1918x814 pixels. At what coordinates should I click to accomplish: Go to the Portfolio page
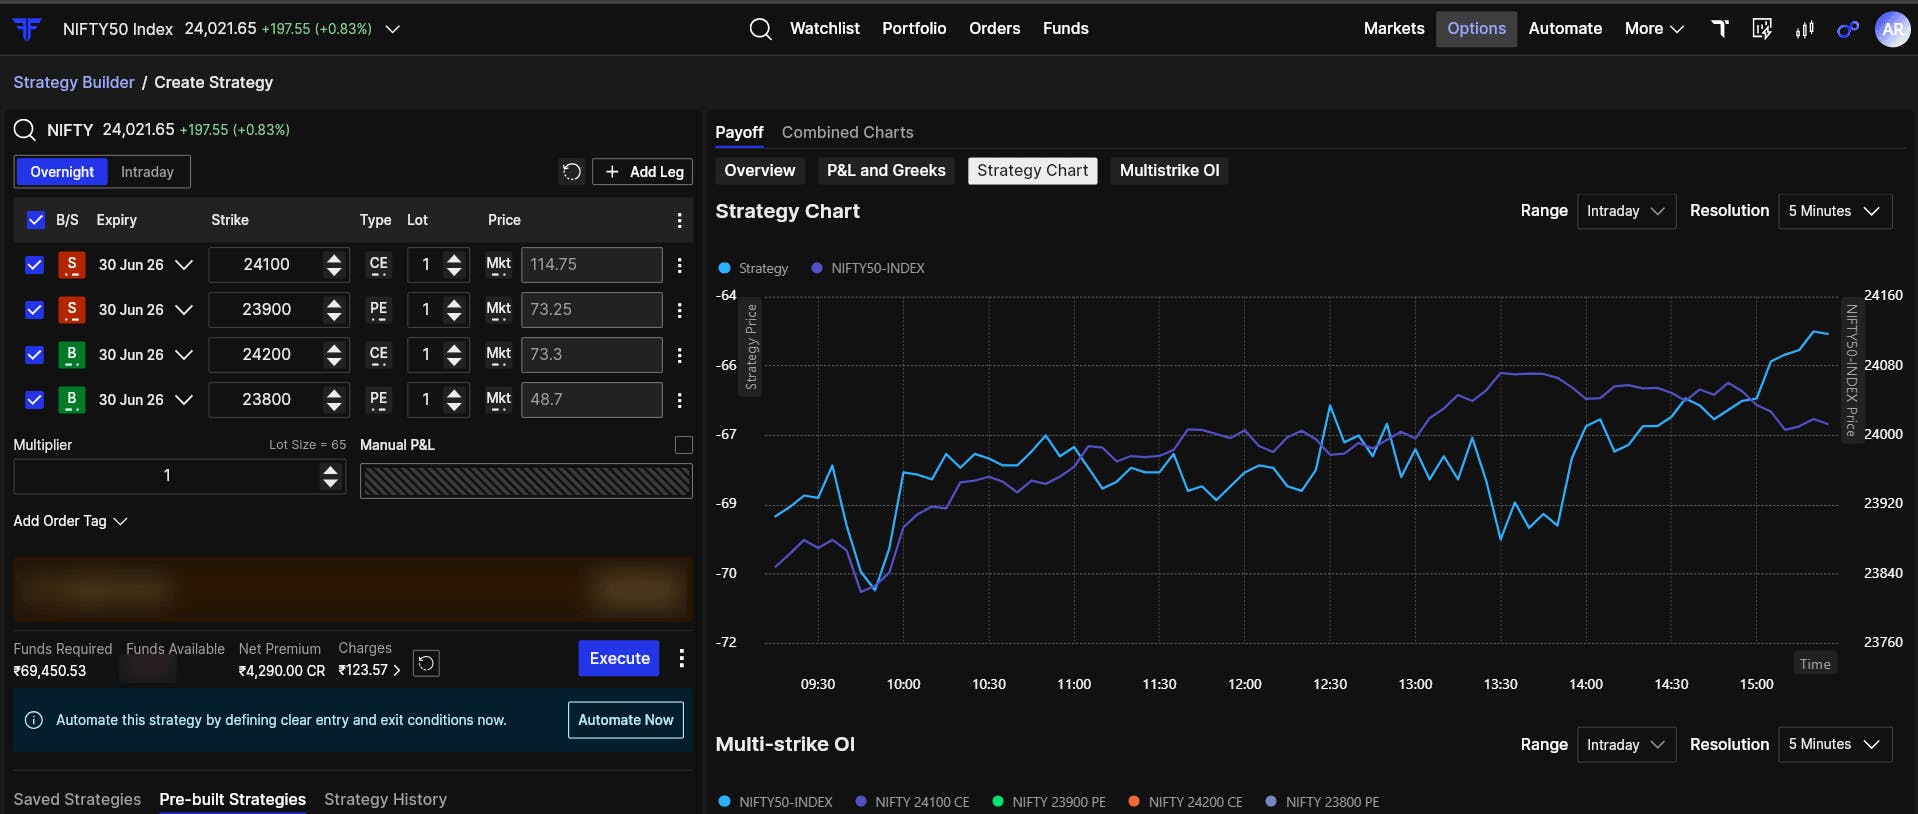(x=914, y=29)
